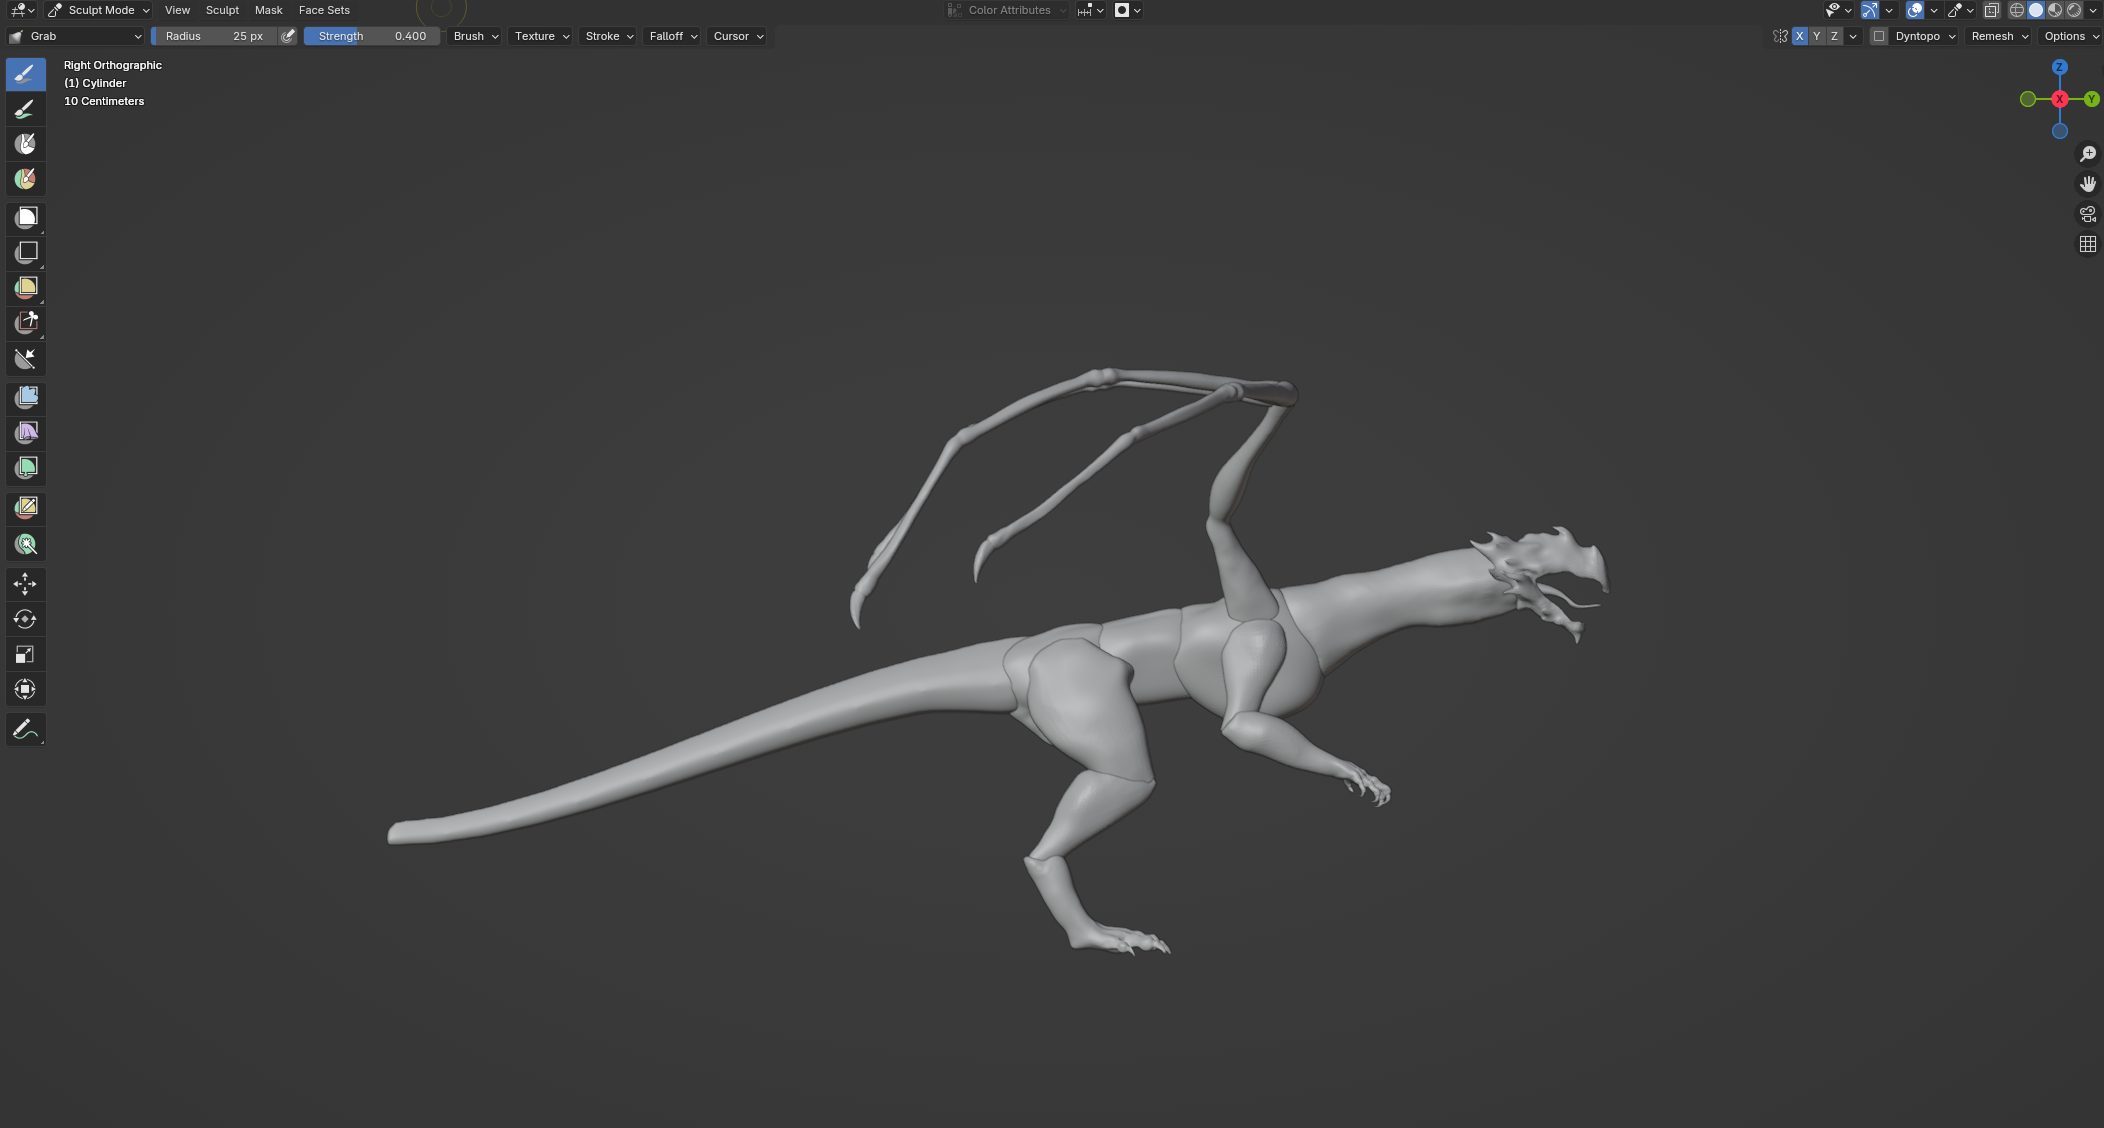Open the Mask menu
The height and width of the screenshot is (1128, 2104).
pos(268,10)
